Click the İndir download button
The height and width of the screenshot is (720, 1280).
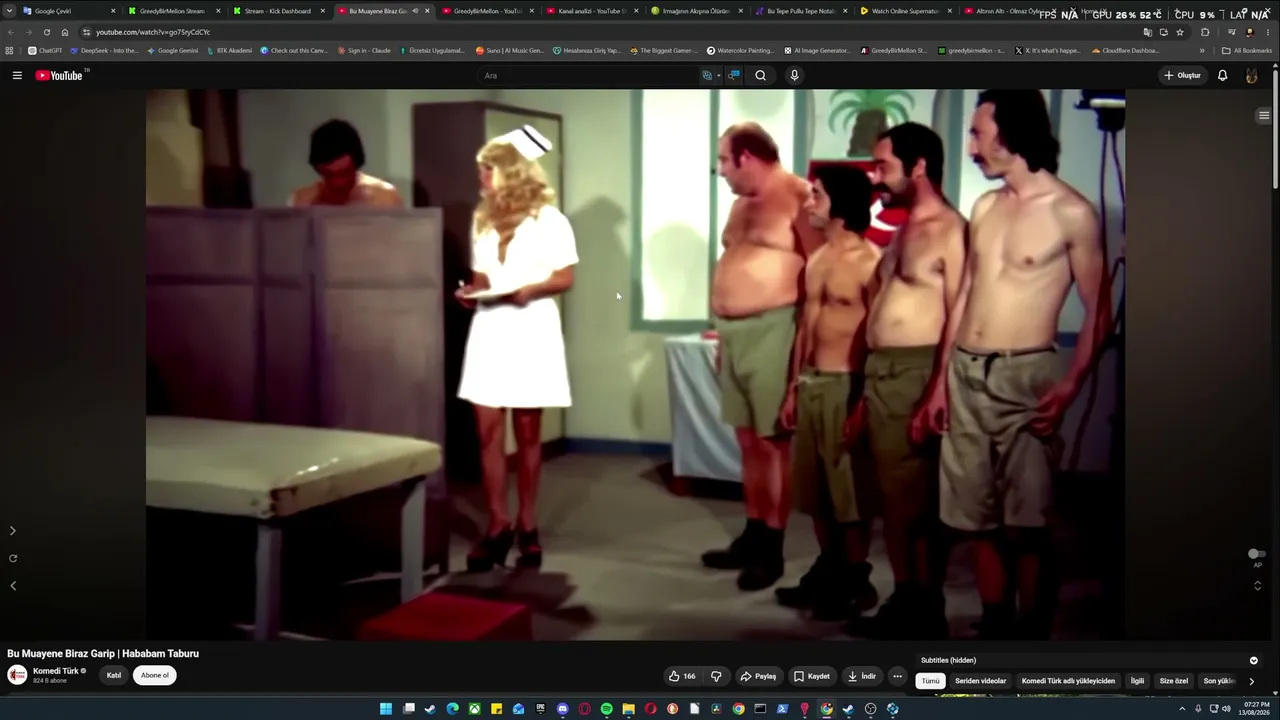(862, 676)
